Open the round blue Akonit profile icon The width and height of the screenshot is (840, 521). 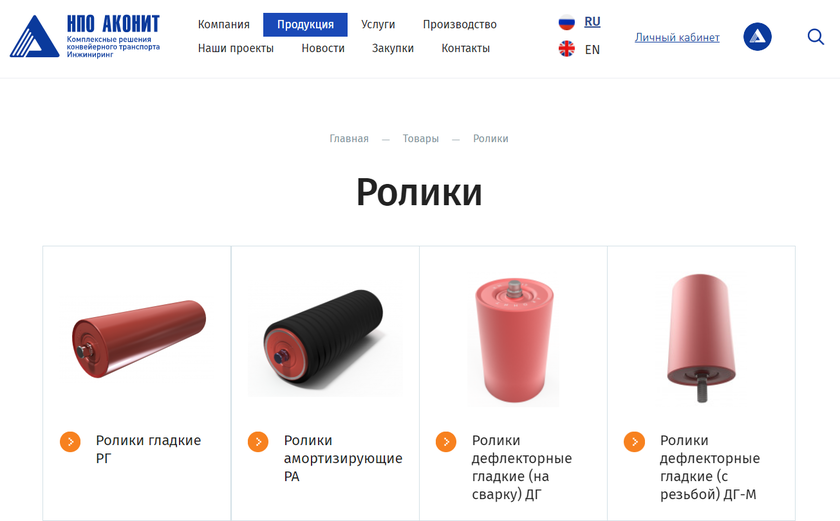757,37
